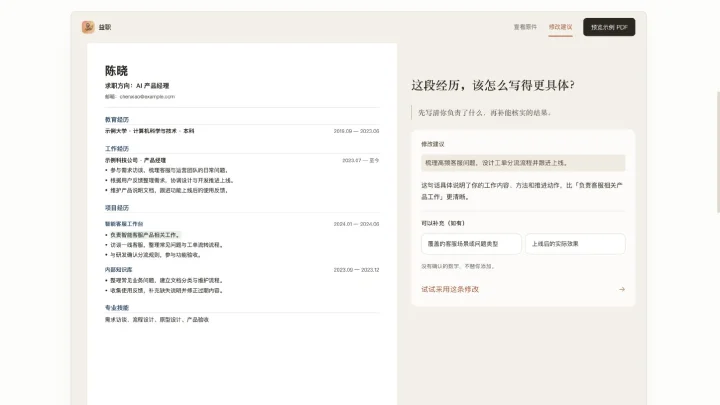Click the bullet 维护产品说明文档
This screenshot has height=405, width=720.
[169, 191]
